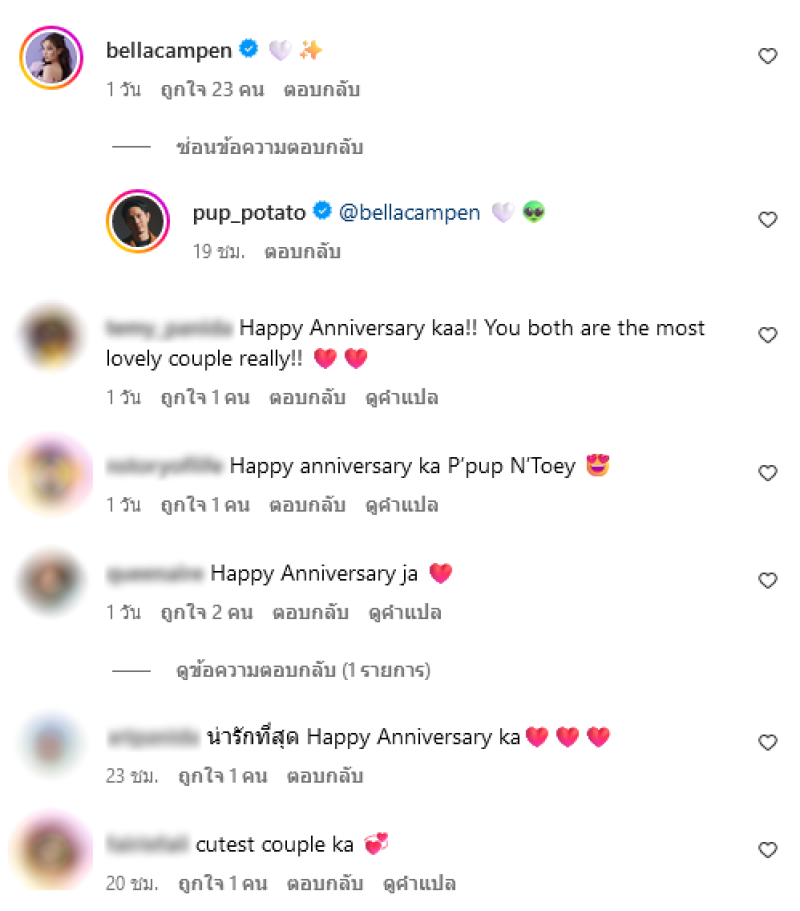Like the "P'pup N'Toey" anniversary comment
Screen dimensions: 800x911
767,473
